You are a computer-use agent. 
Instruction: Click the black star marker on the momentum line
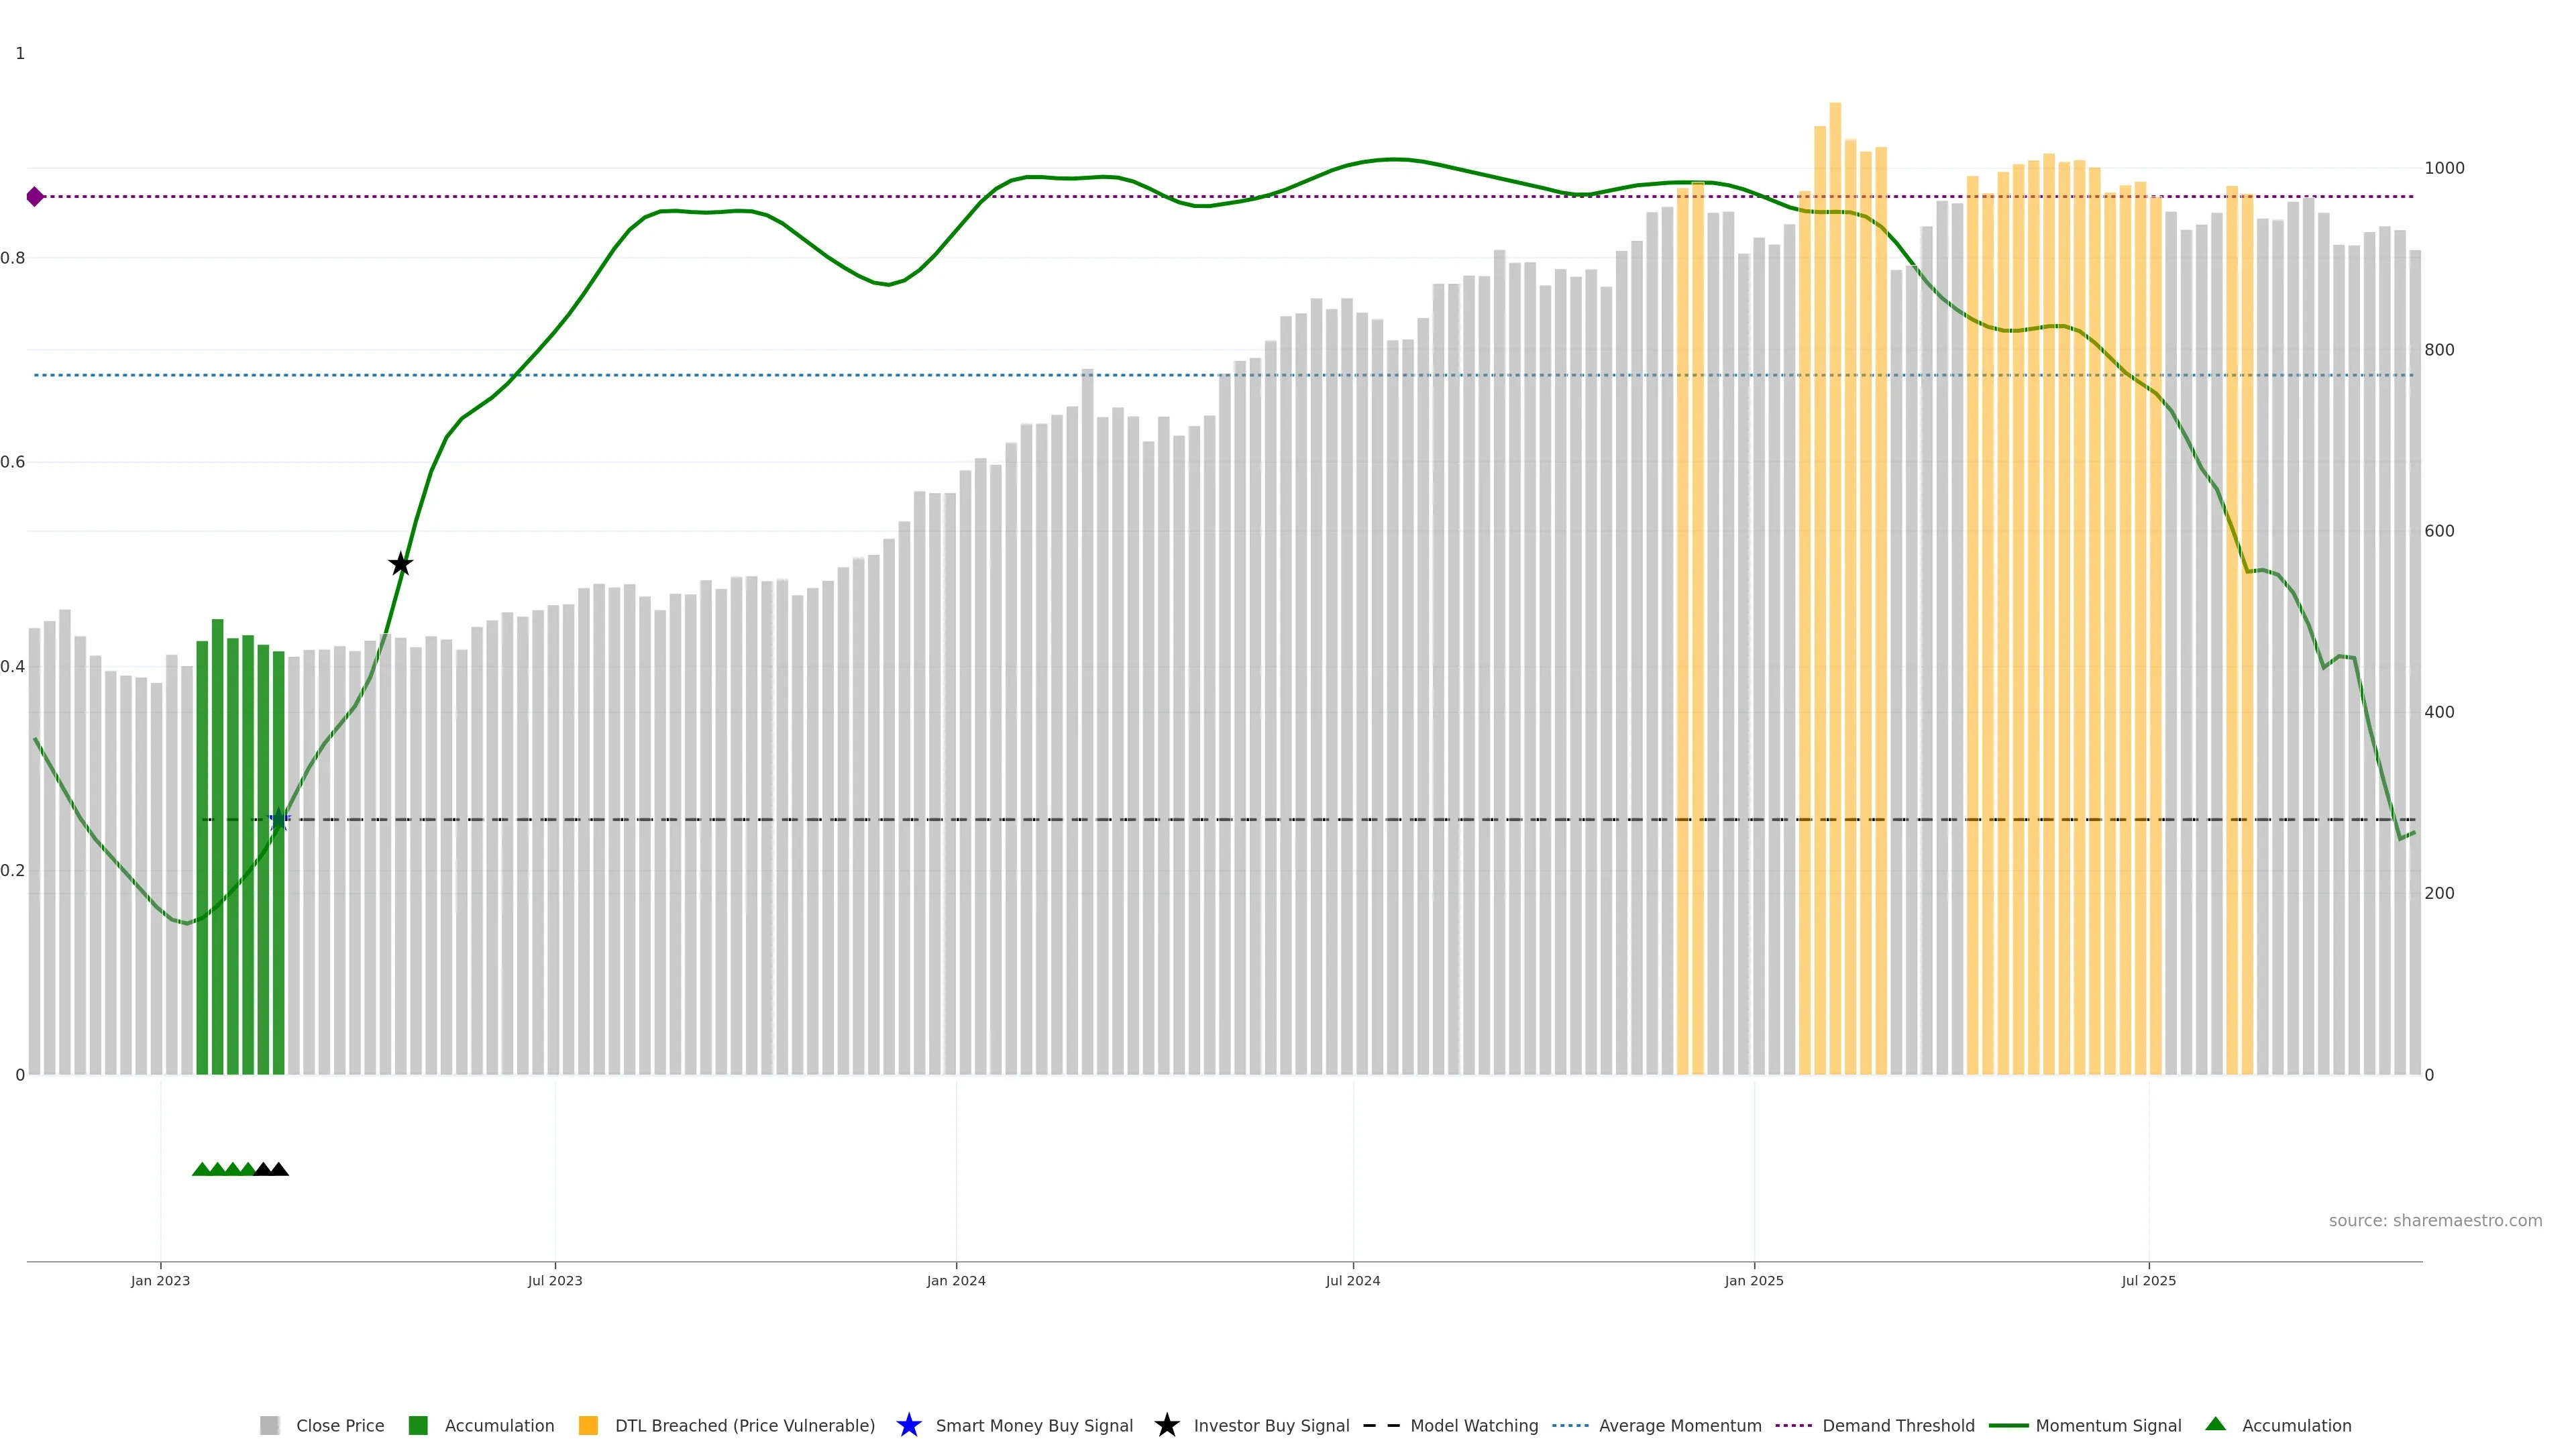point(400,564)
